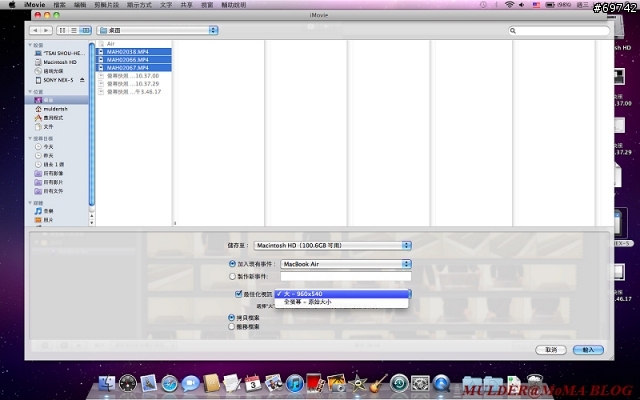The image size is (640, 400).
Task: Open the 桌面 folder path dropdown
Action: pos(157,30)
